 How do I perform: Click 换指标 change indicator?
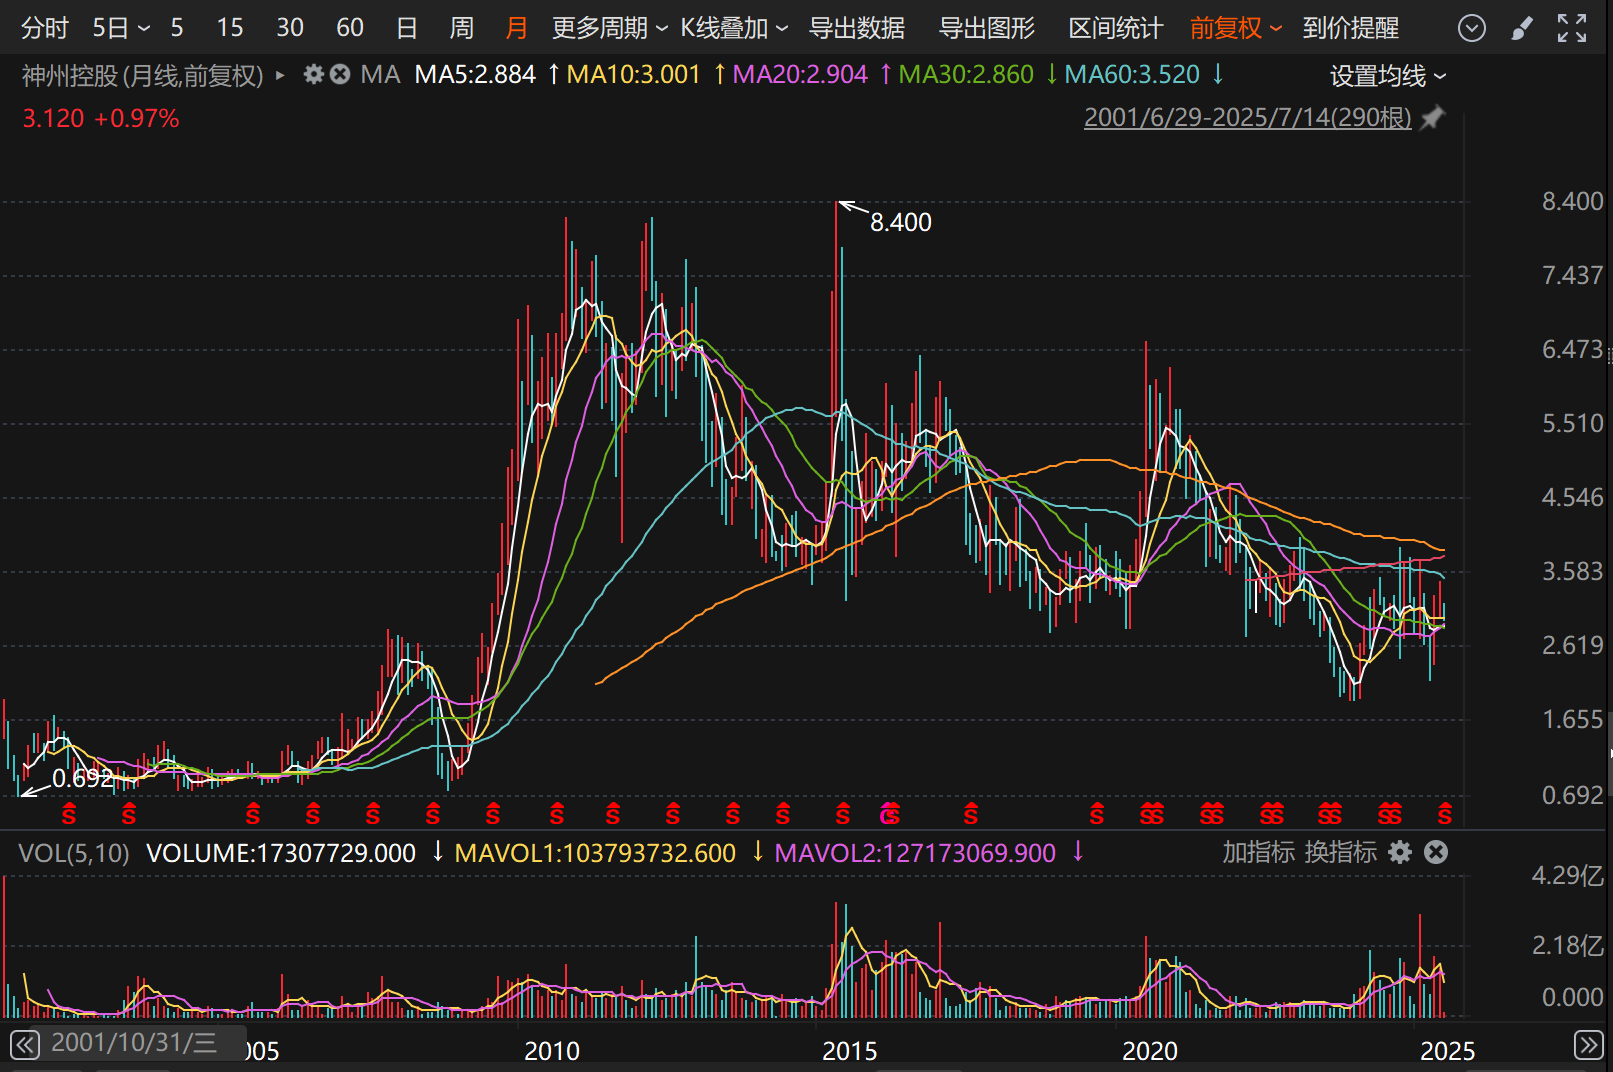click(1341, 852)
